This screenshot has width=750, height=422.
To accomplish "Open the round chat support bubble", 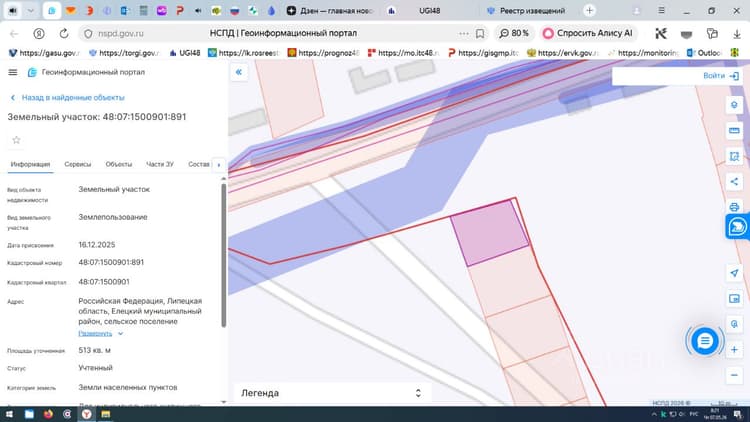I will (x=705, y=341).
